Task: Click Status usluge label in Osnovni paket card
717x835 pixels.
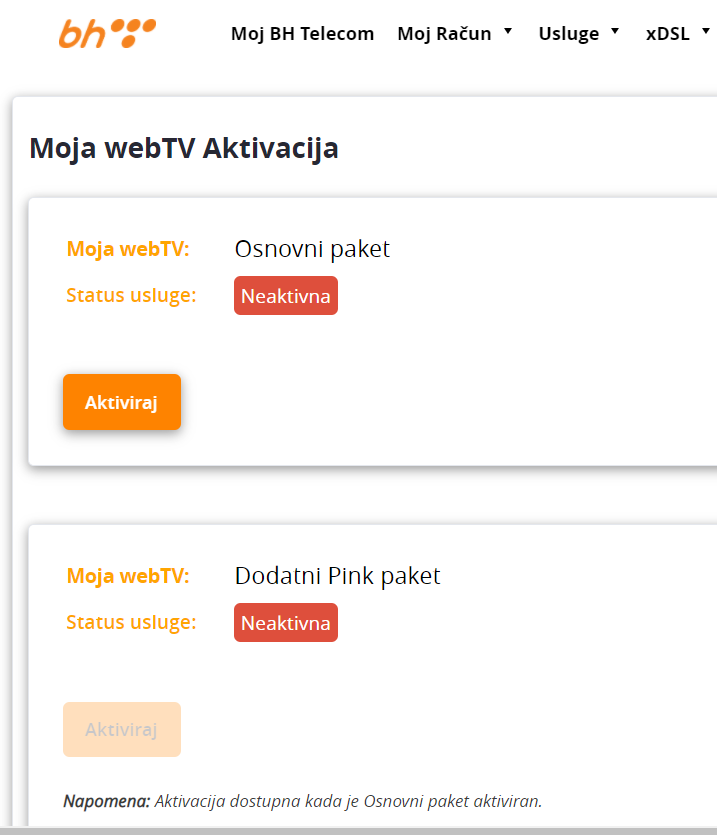Action: [131, 295]
